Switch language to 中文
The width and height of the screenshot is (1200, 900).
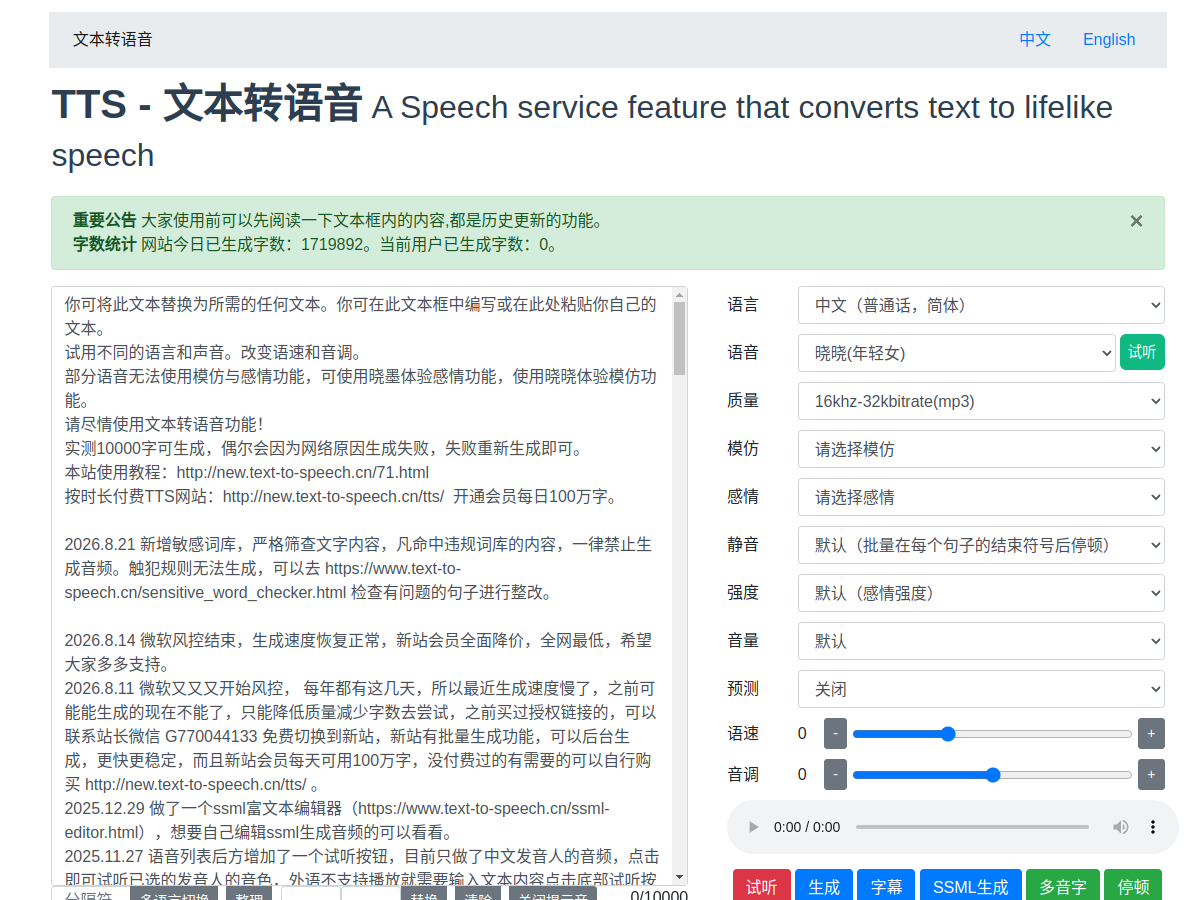coord(1035,39)
